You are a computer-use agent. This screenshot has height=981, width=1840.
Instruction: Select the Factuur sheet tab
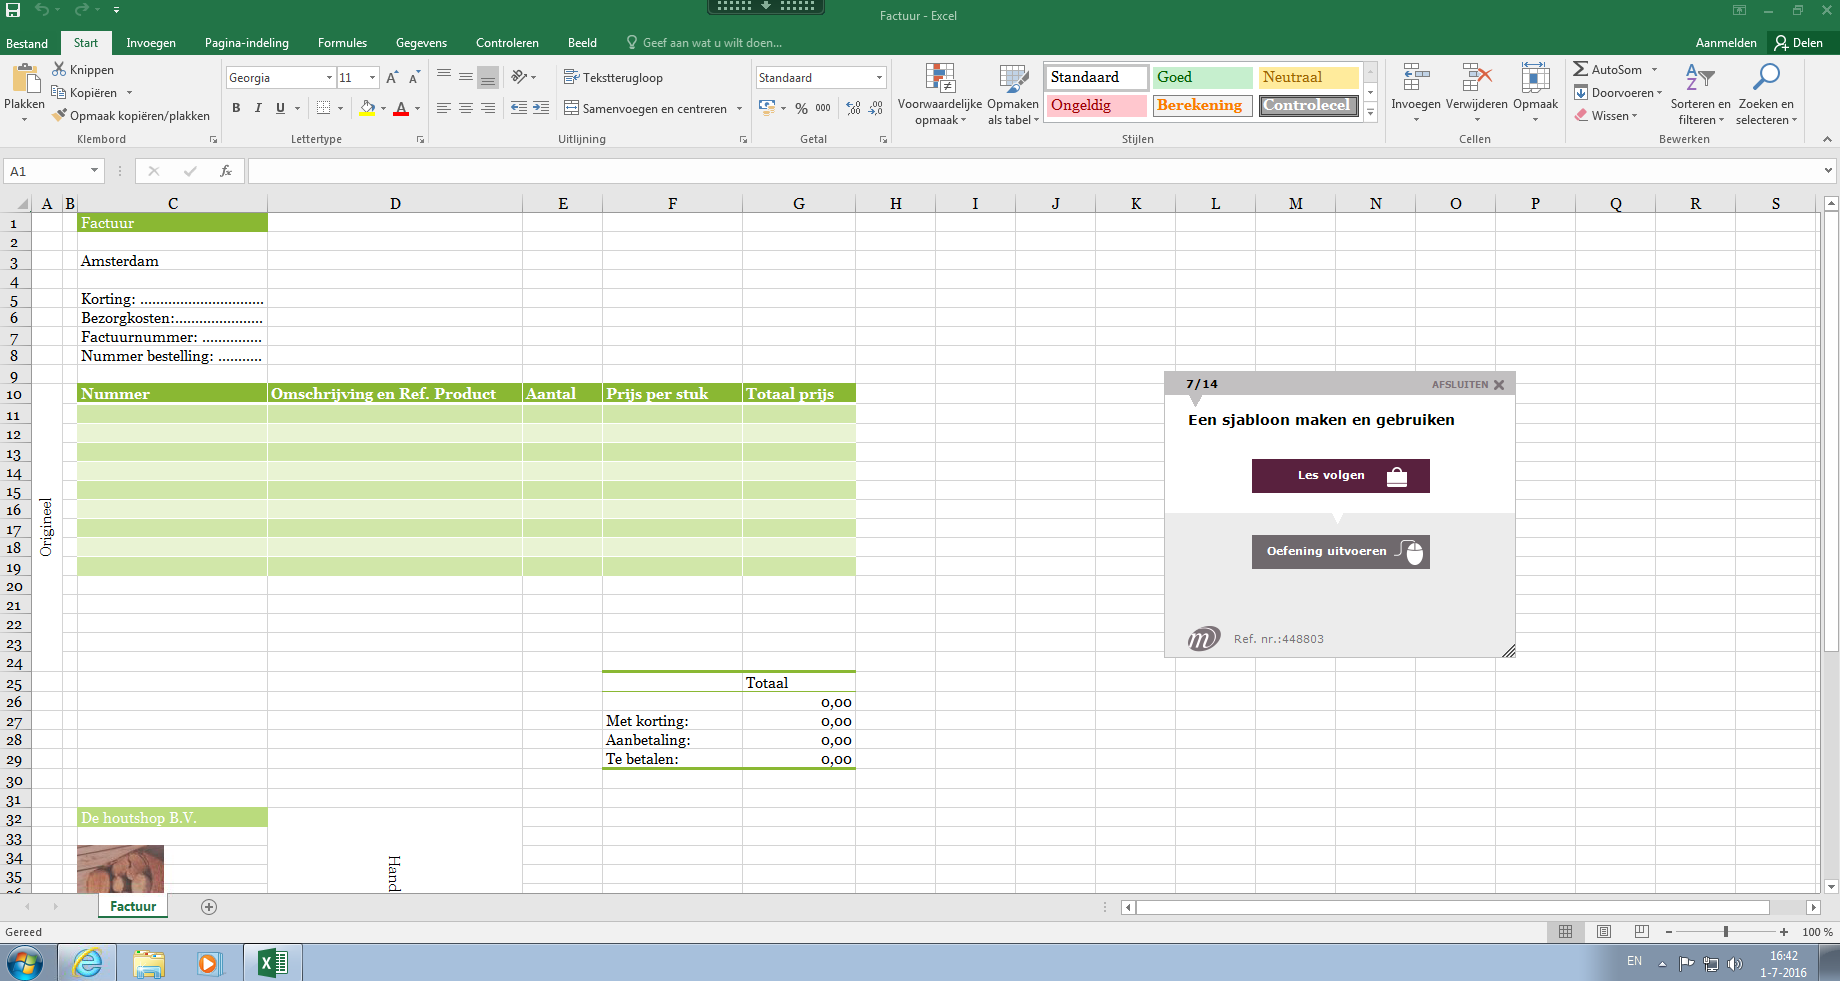point(133,906)
